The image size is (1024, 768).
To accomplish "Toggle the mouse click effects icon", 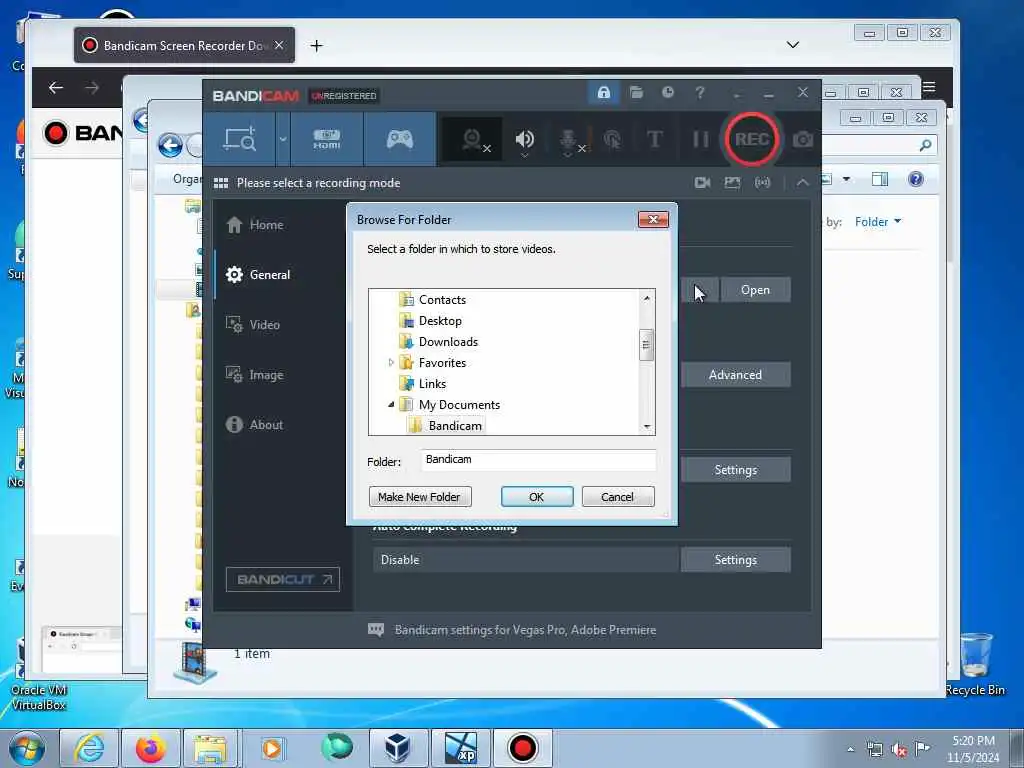I will click(613, 139).
